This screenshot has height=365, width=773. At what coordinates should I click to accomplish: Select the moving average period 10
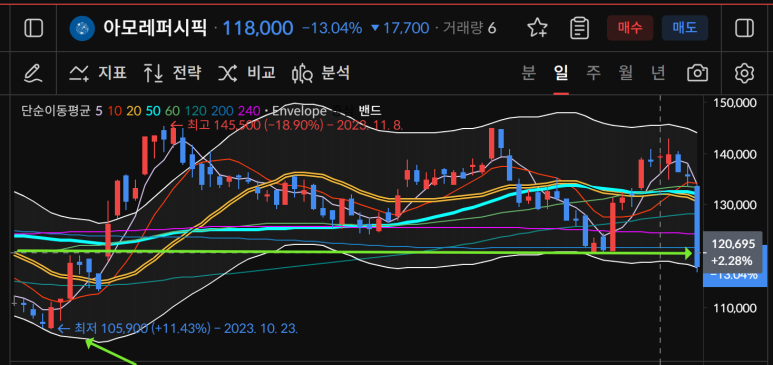pos(114,111)
